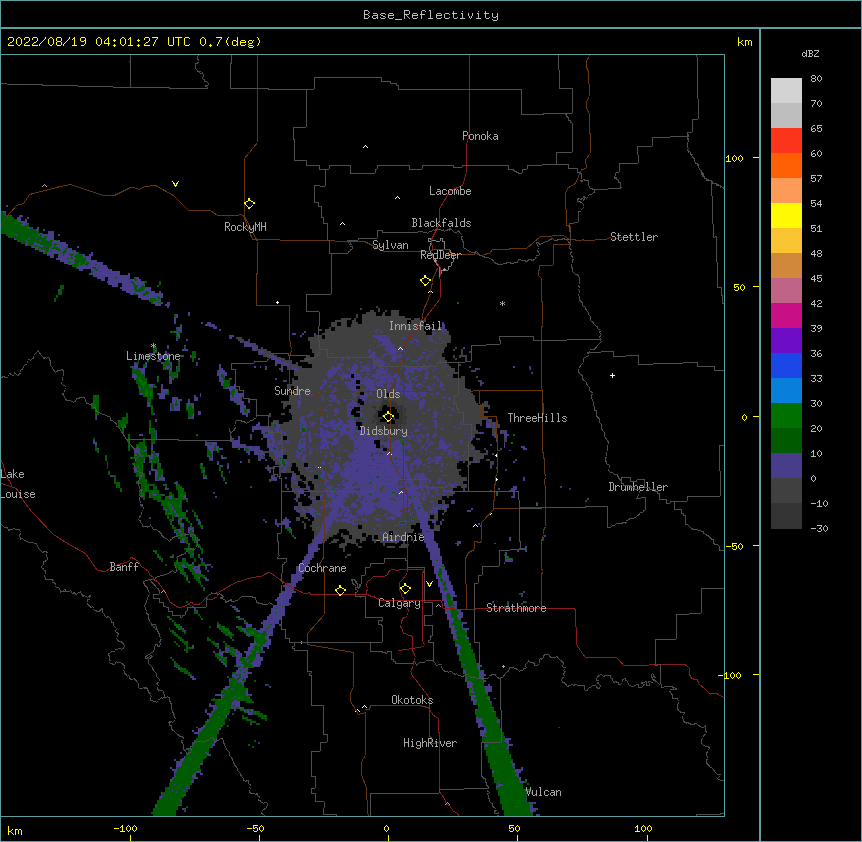The height and width of the screenshot is (842, 862).
Task: Click the Okotoks city label
Action: (x=412, y=700)
